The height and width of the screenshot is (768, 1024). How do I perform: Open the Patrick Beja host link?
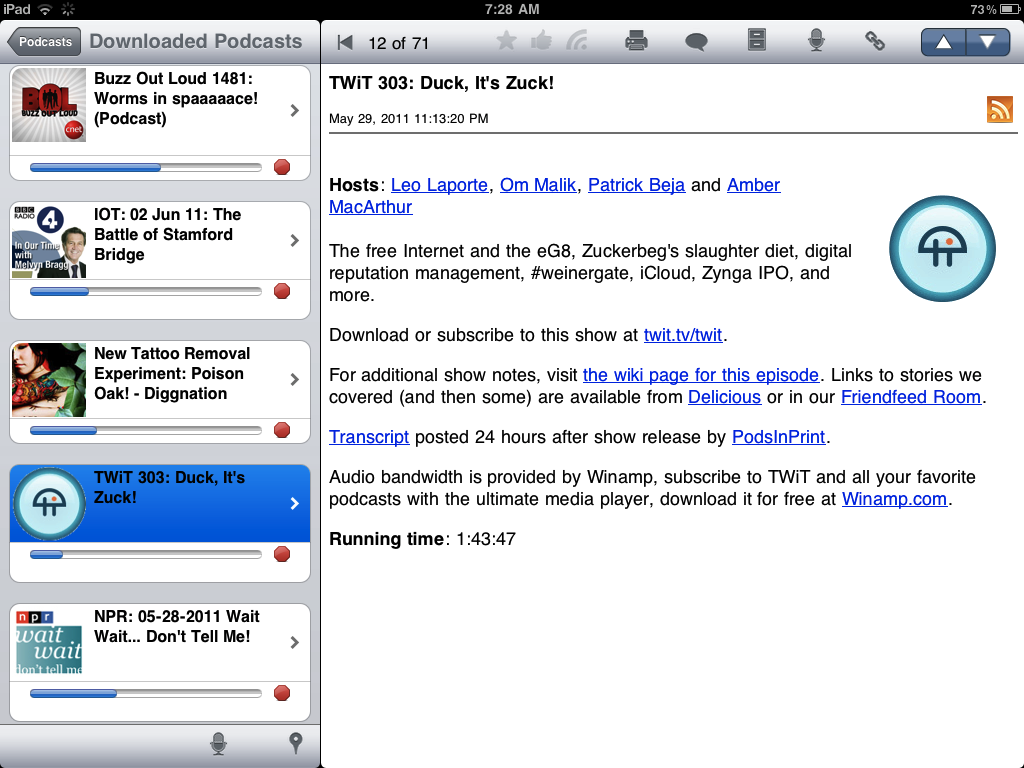point(637,185)
